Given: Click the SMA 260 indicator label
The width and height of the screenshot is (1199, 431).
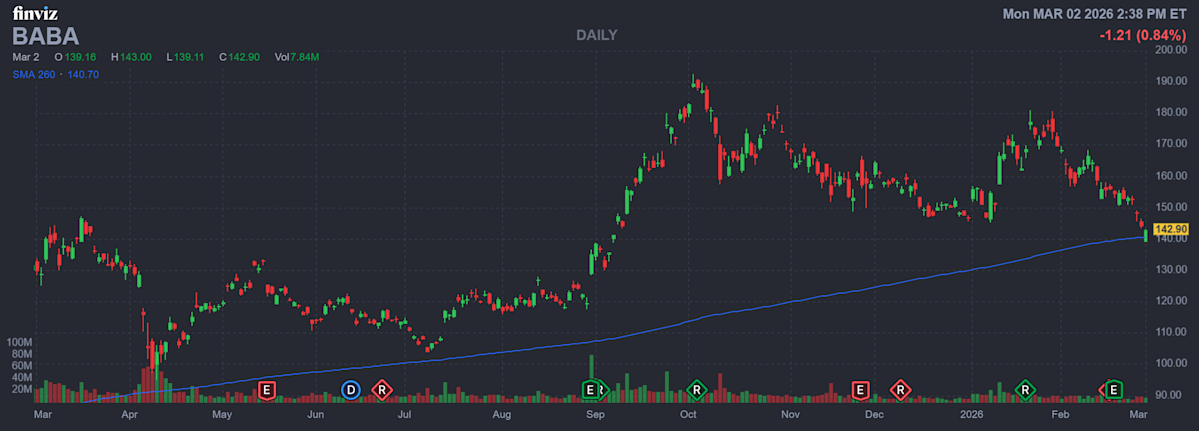Looking at the screenshot, I should (x=33, y=74).
